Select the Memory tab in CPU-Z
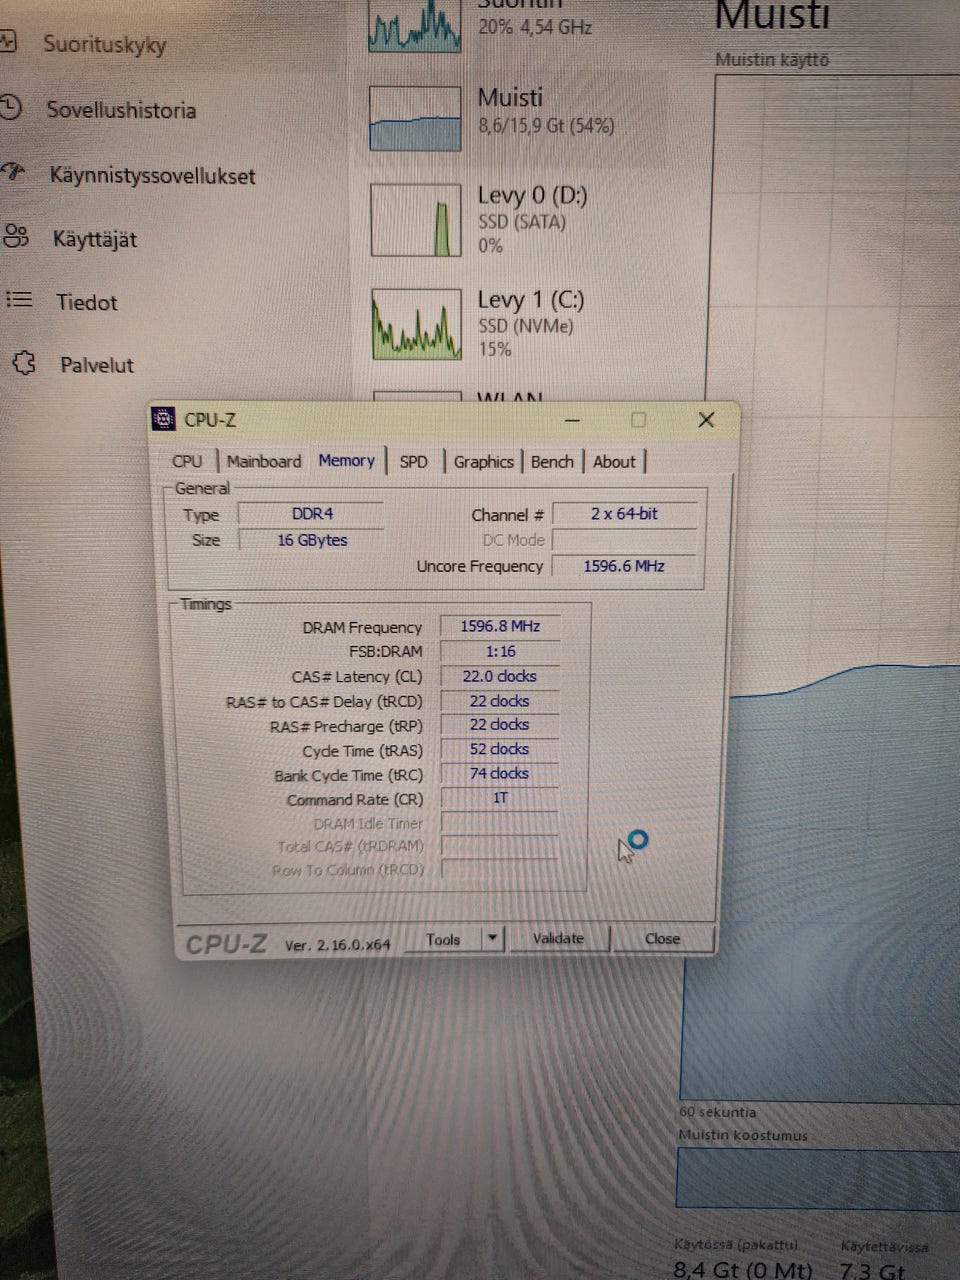 pyautogui.click(x=346, y=460)
